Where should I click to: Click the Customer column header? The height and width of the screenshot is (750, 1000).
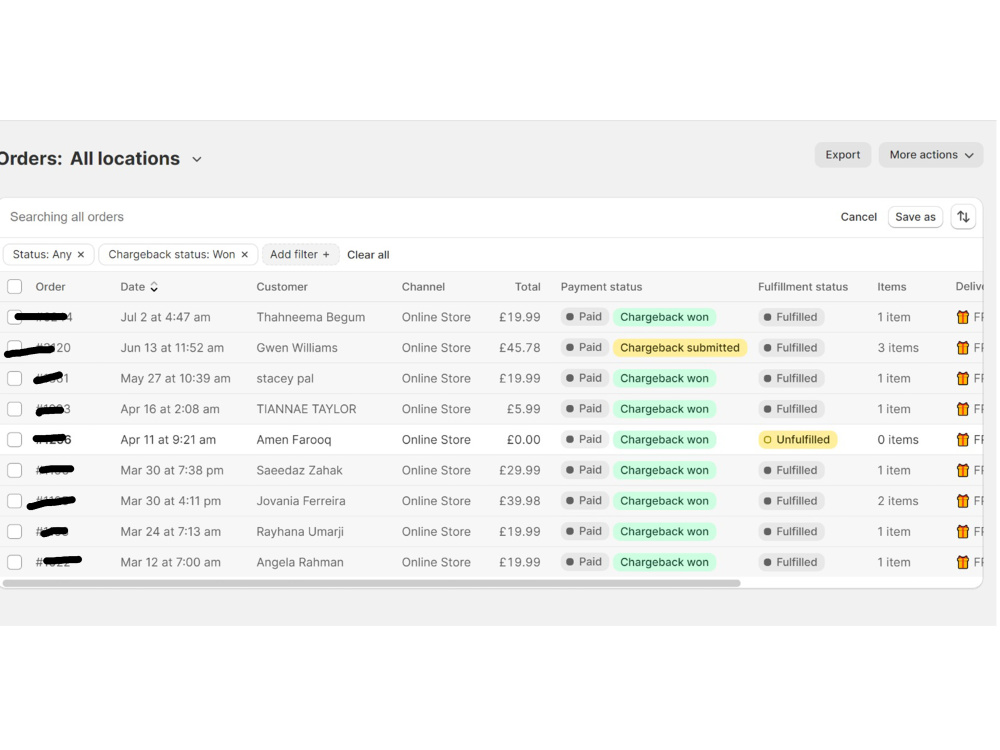coord(282,287)
